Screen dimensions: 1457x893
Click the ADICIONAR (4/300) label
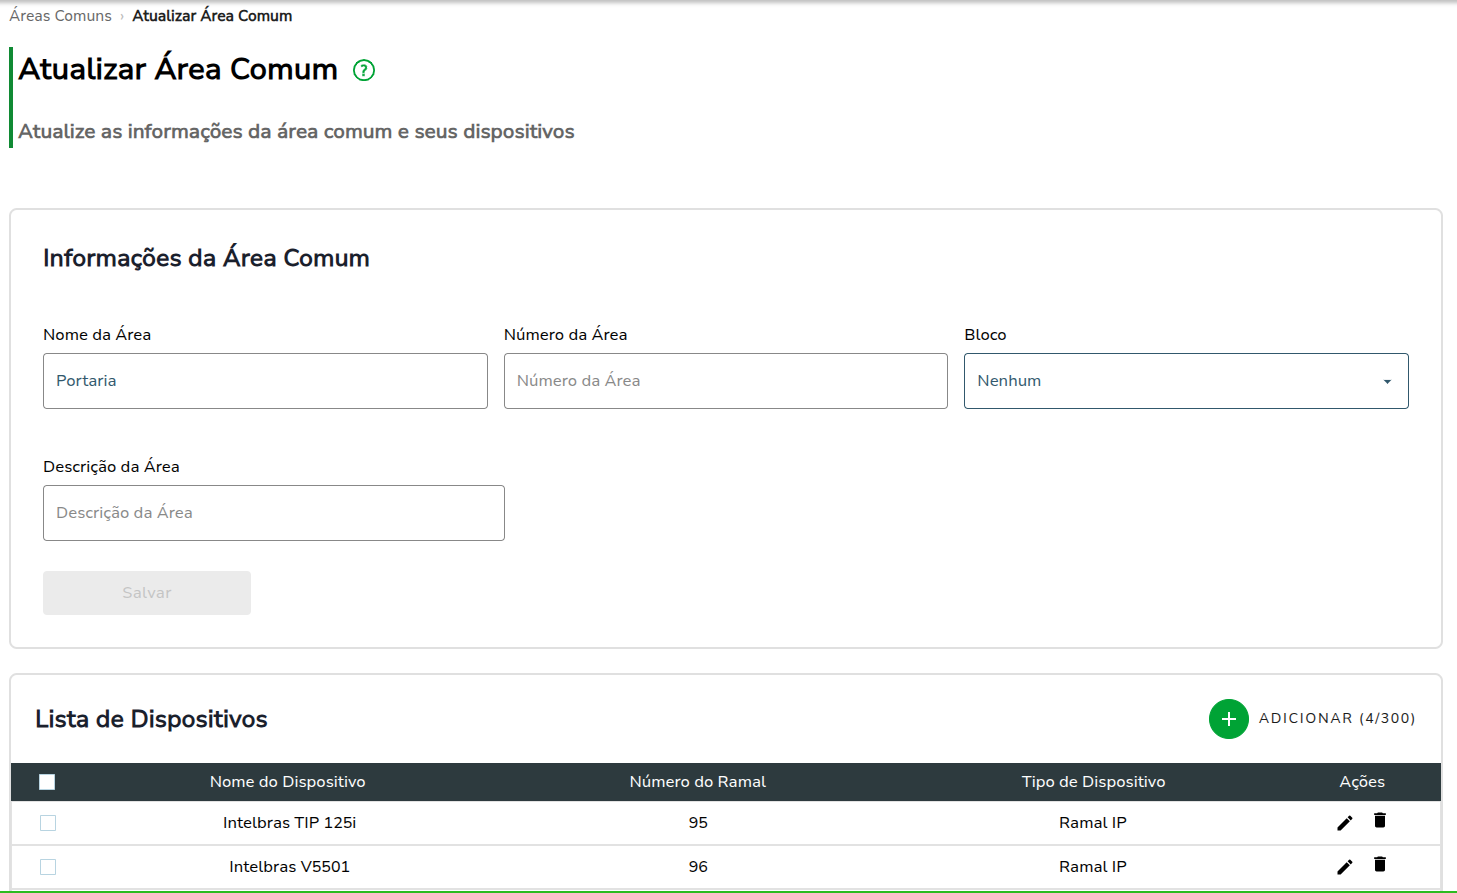(1337, 719)
